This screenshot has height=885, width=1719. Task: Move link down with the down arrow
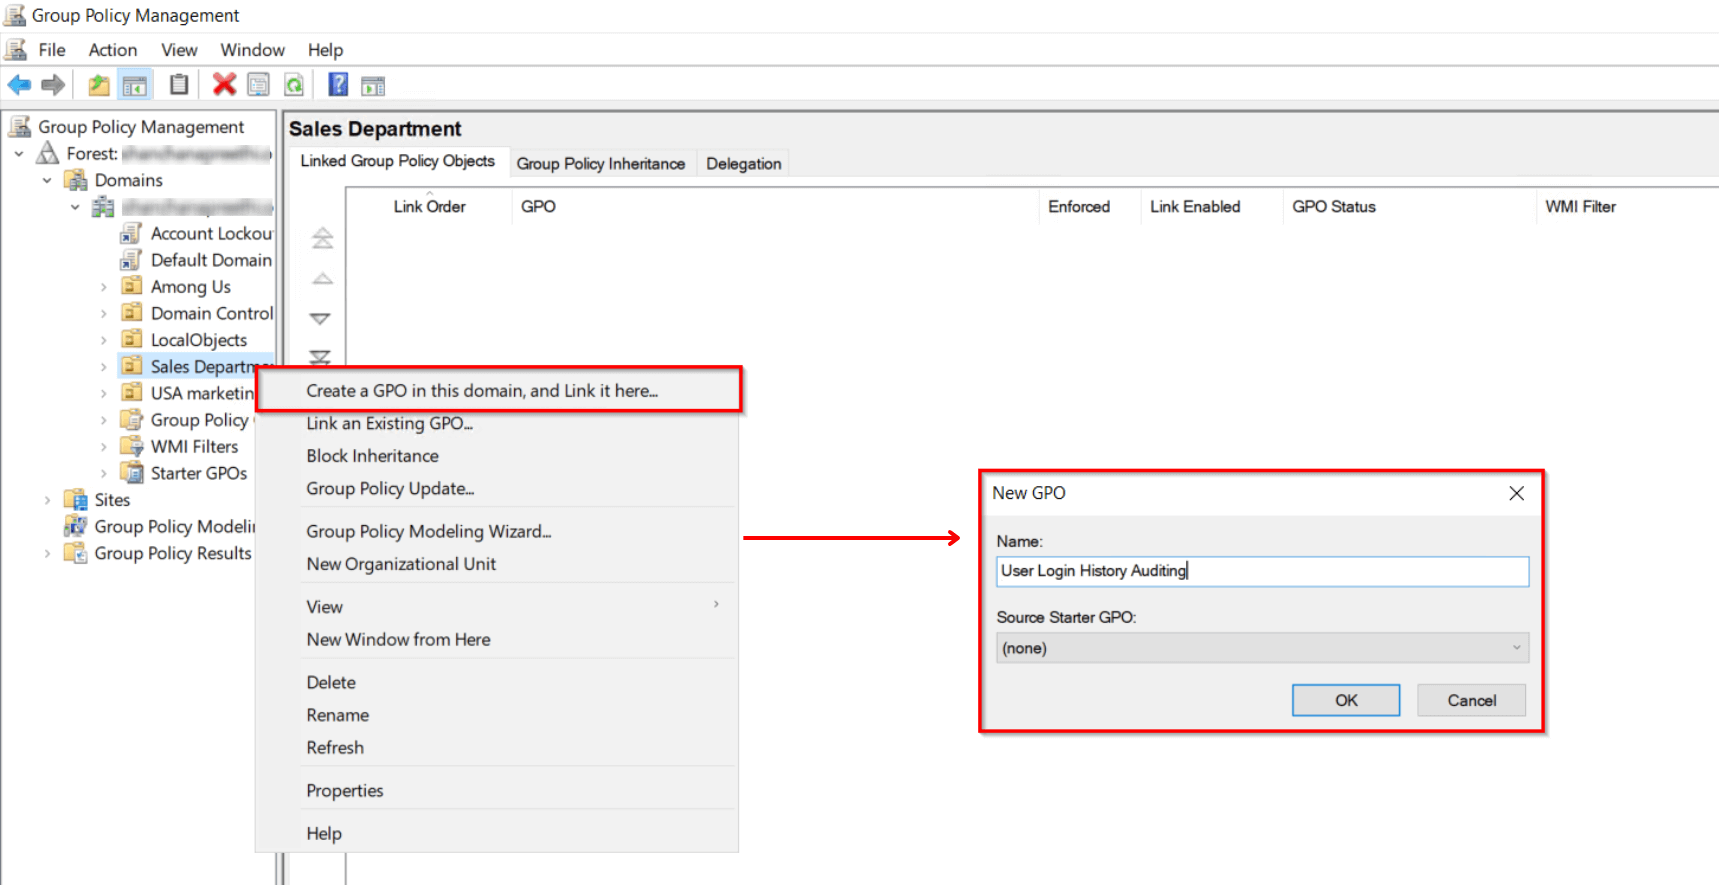coord(320,319)
